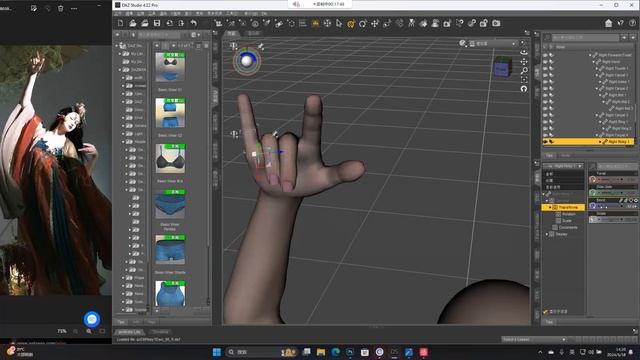
Task: Select Right Ring 2 in the Scene tree
Action: (621, 128)
